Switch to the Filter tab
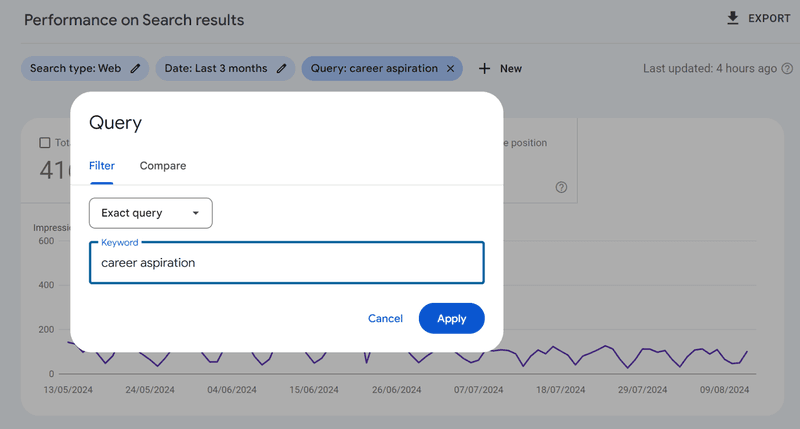 coord(102,166)
